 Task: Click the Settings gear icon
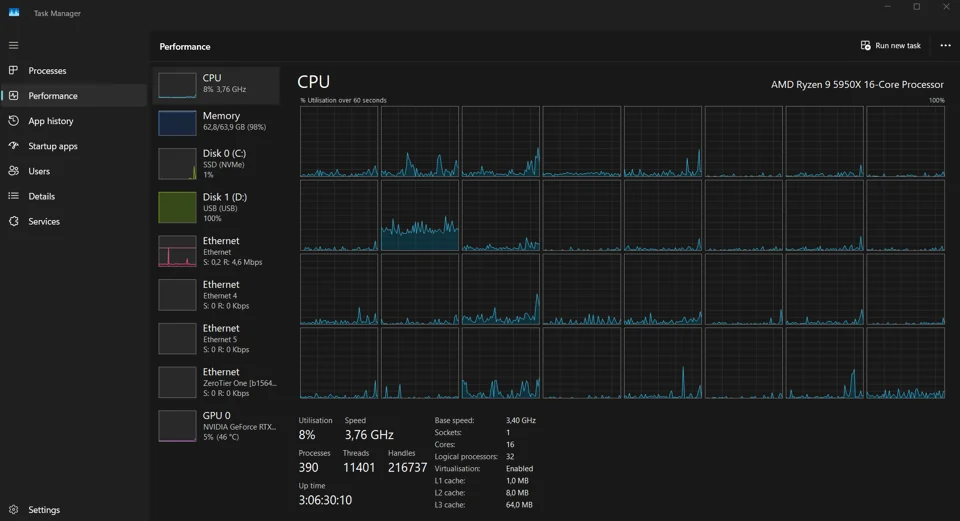pos(13,509)
